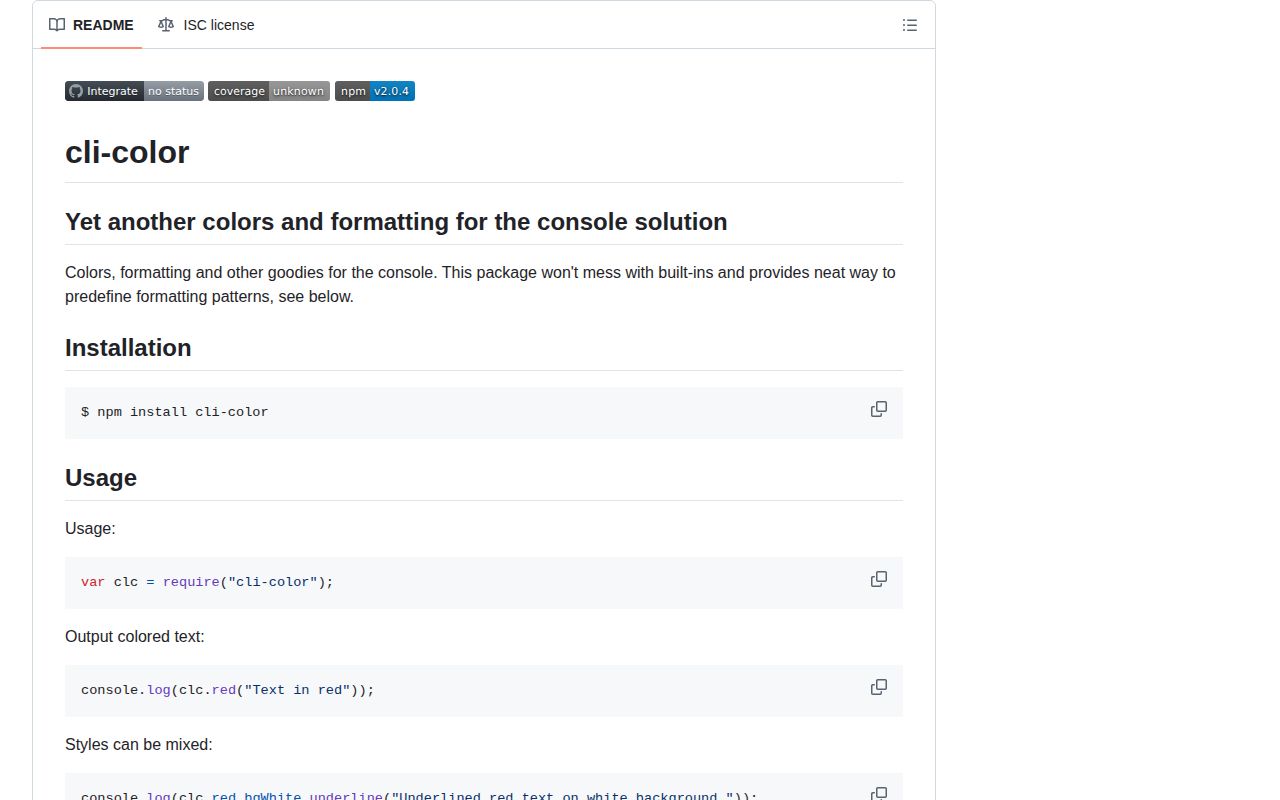The height and width of the screenshot is (800, 1280).
Task: Click the scales icon on license tab
Action: (166, 25)
